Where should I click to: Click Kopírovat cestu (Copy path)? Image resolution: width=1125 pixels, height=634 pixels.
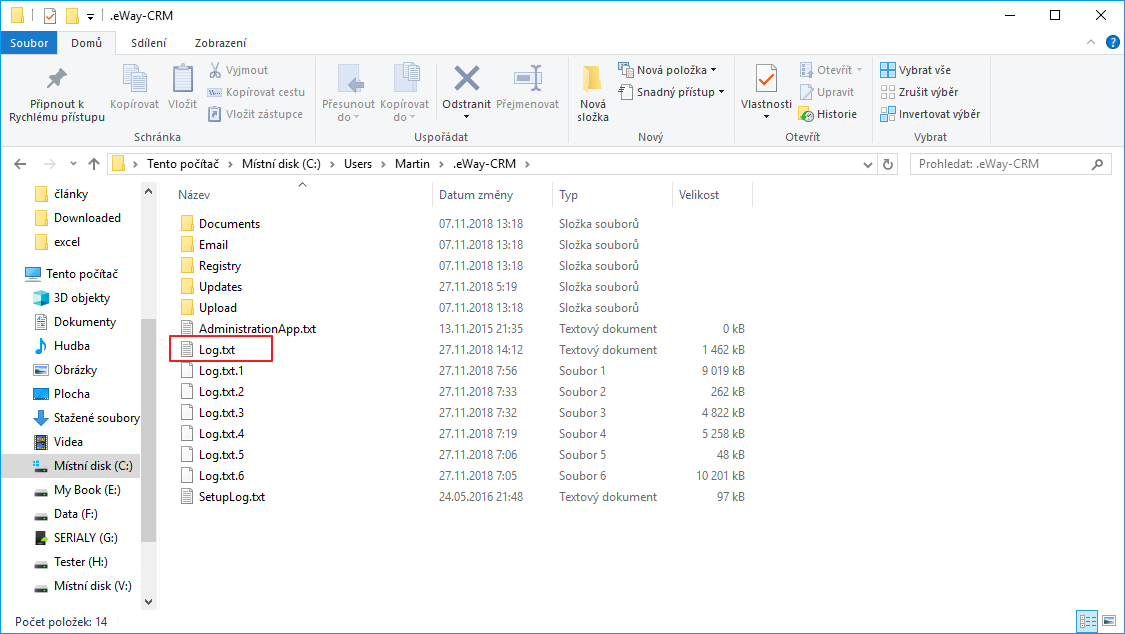pyautogui.click(x=256, y=92)
